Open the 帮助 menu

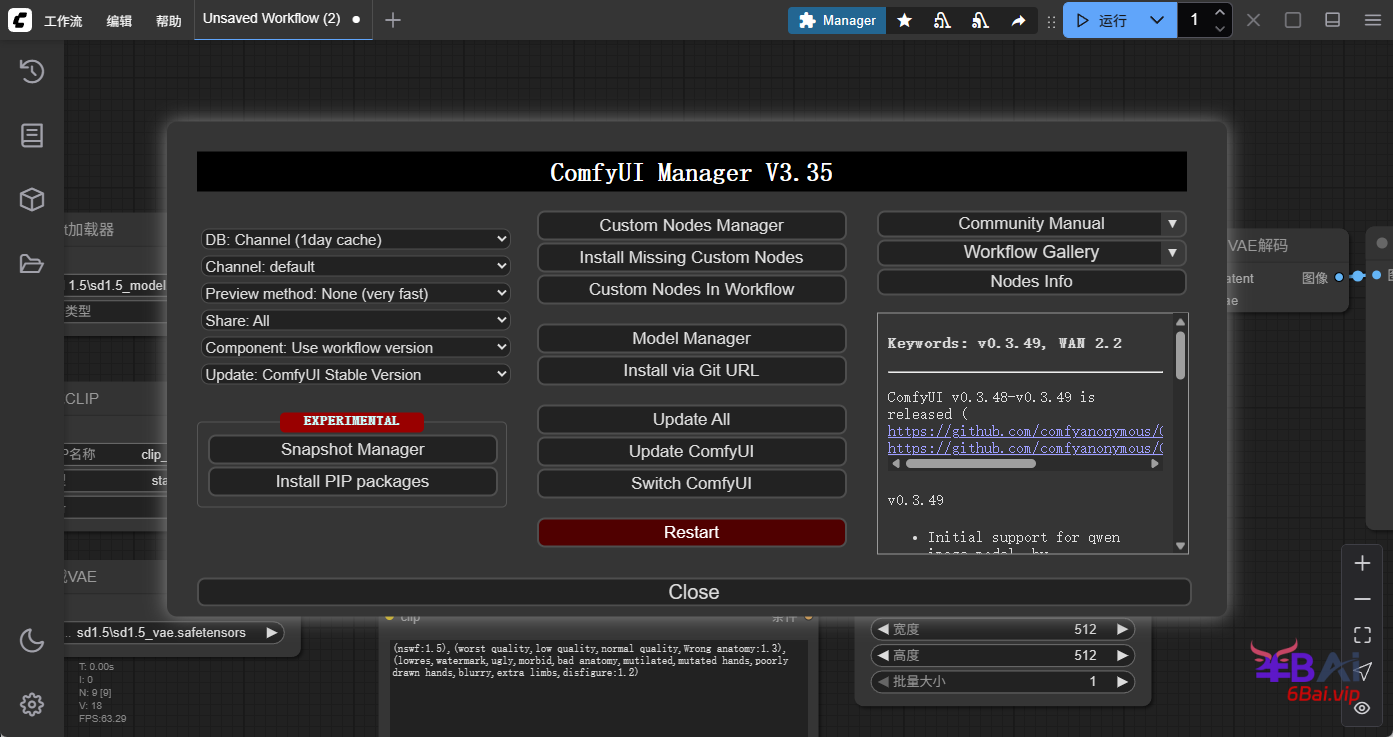tap(169, 21)
